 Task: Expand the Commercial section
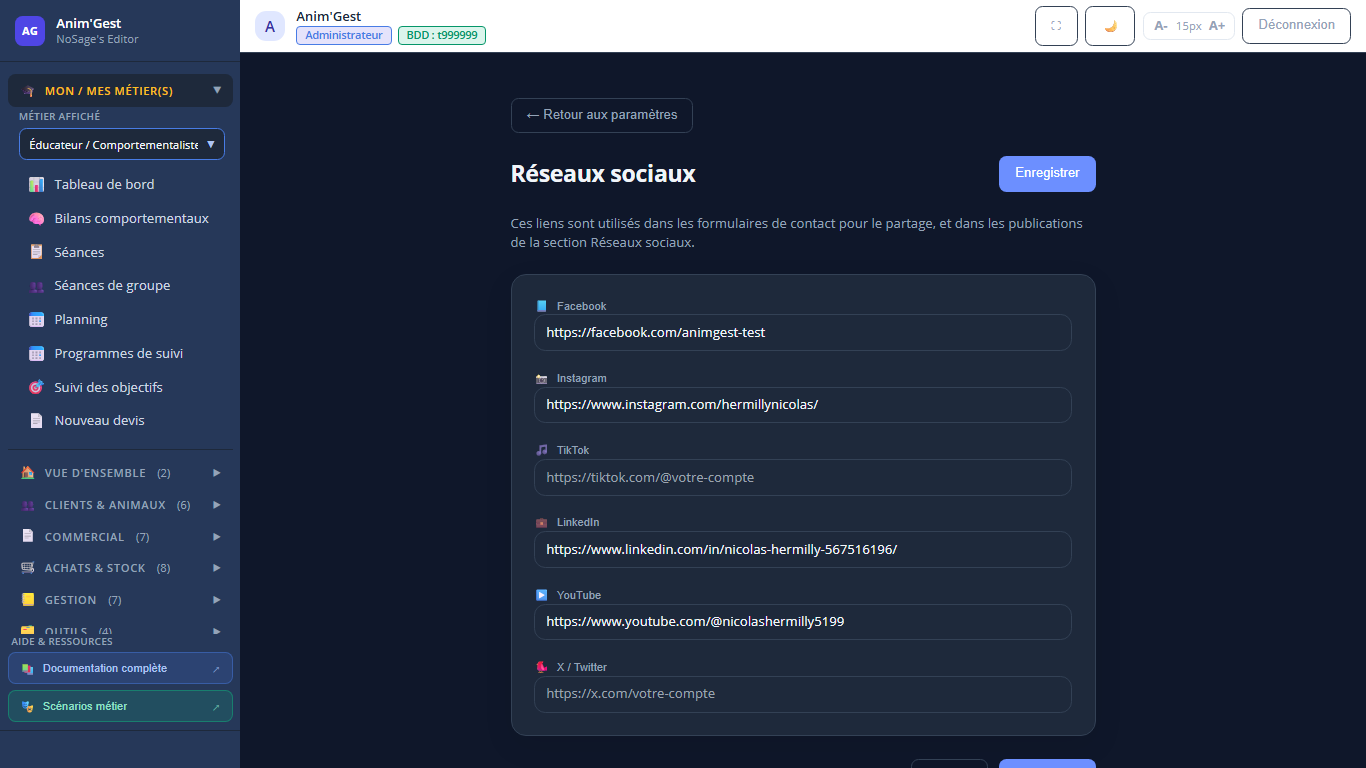click(x=120, y=537)
